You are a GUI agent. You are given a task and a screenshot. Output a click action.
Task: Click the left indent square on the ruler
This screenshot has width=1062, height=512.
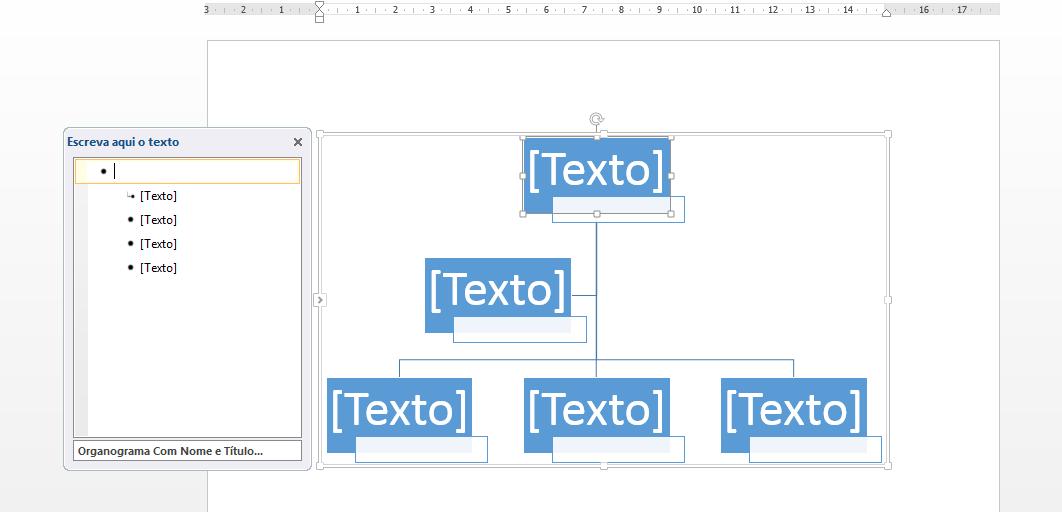point(319,19)
